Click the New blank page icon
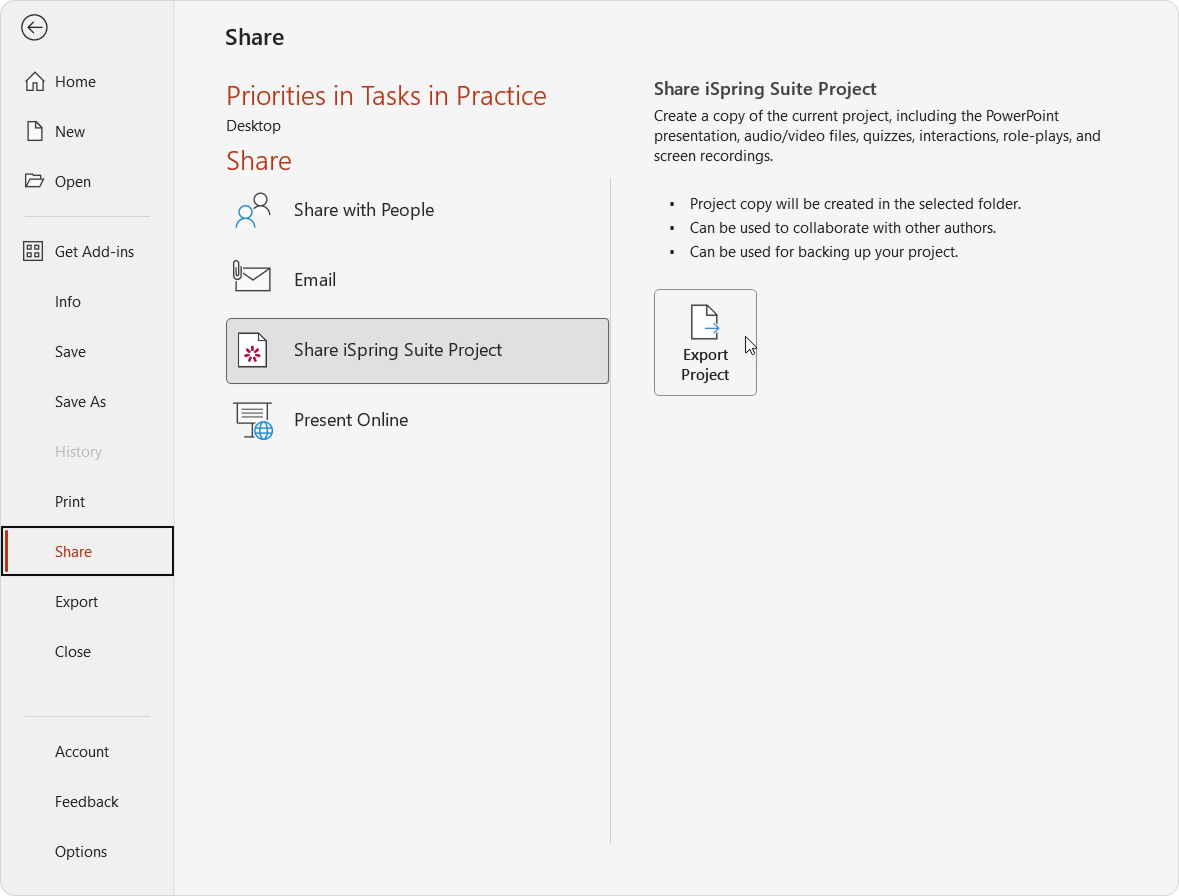 pos(35,132)
